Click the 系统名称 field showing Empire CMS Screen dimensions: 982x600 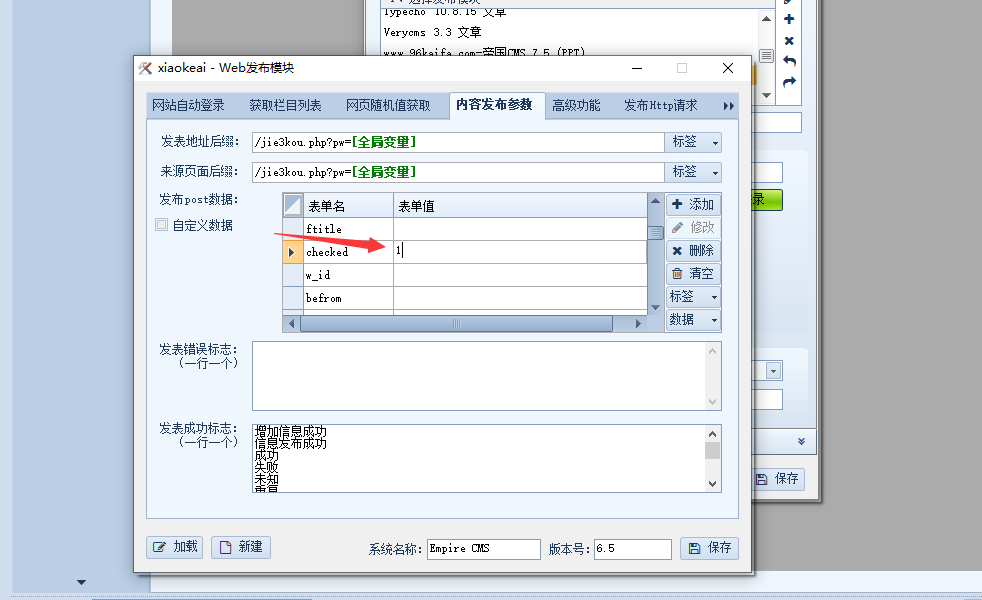point(483,549)
